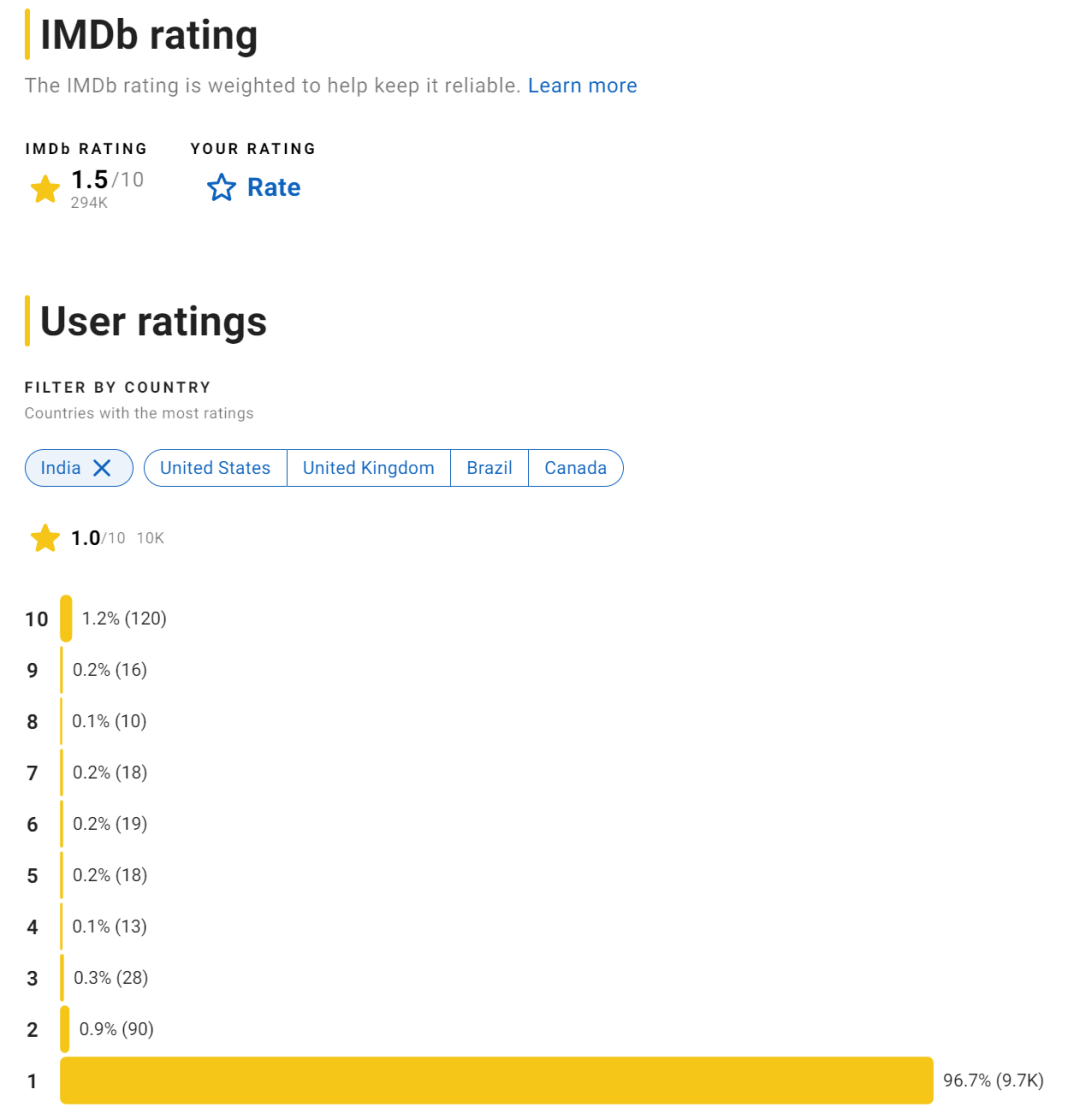
Task: Open the Learn more link
Action: pyautogui.click(x=583, y=85)
